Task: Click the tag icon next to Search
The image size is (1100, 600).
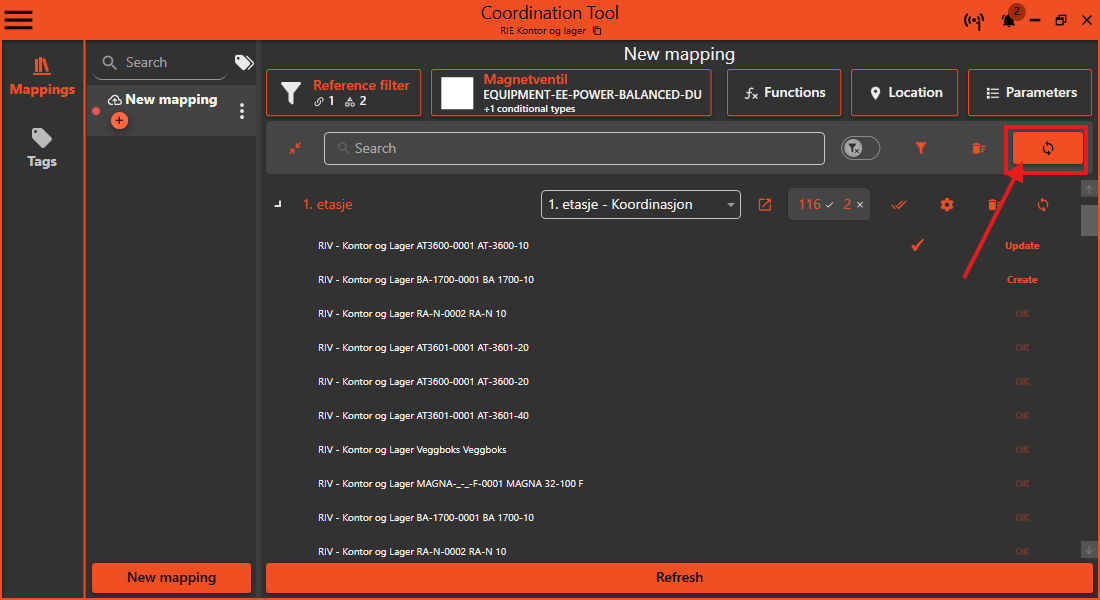Action: tap(243, 62)
